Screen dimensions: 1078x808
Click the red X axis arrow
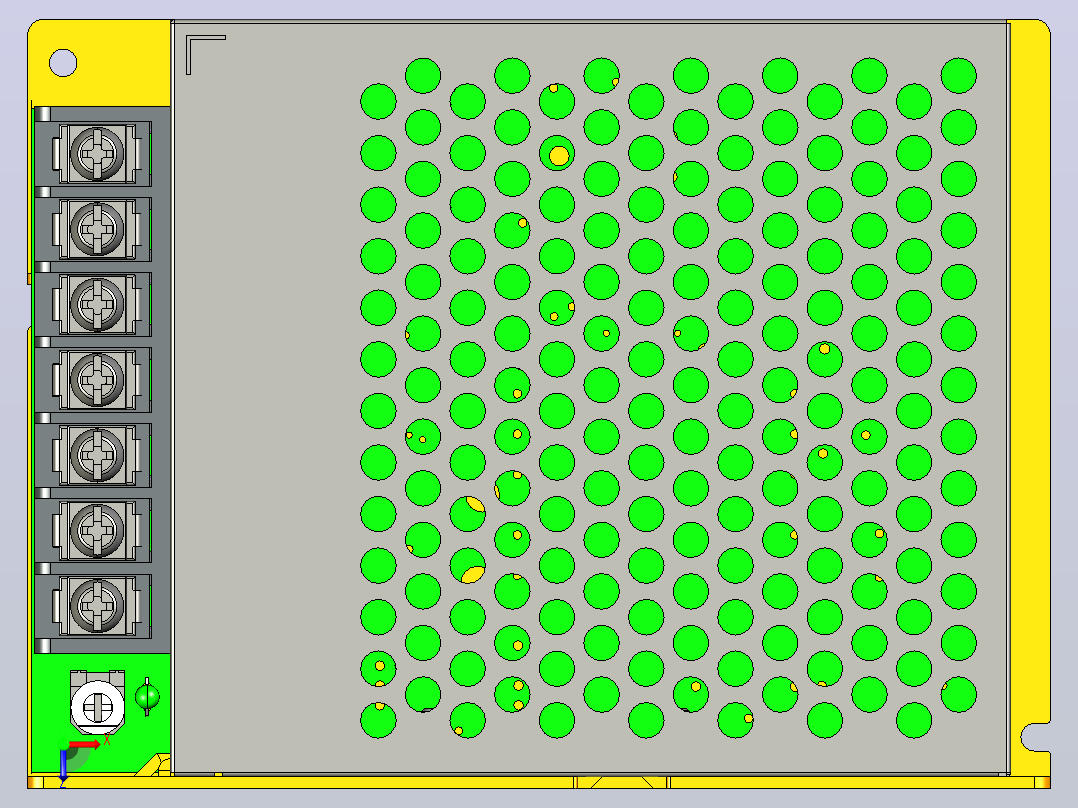[85, 745]
